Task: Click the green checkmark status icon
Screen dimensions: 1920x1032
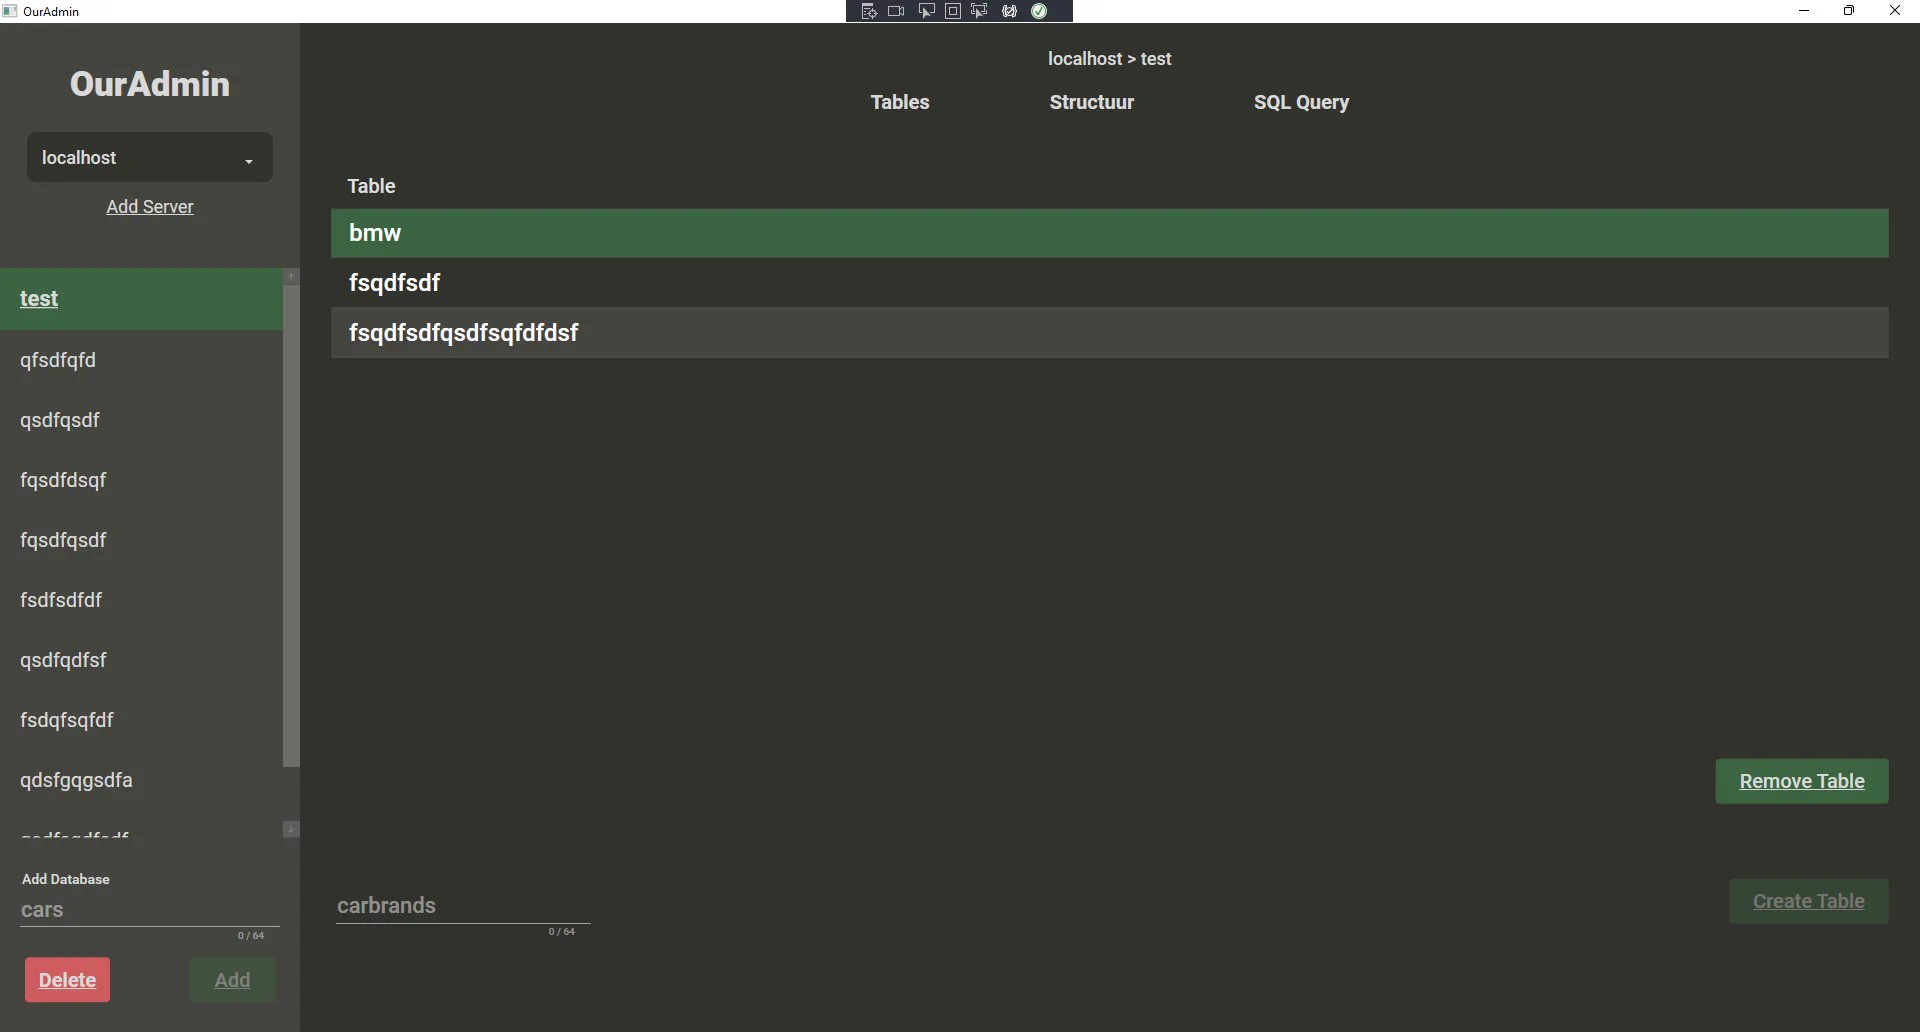Action: pos(1039,11)
